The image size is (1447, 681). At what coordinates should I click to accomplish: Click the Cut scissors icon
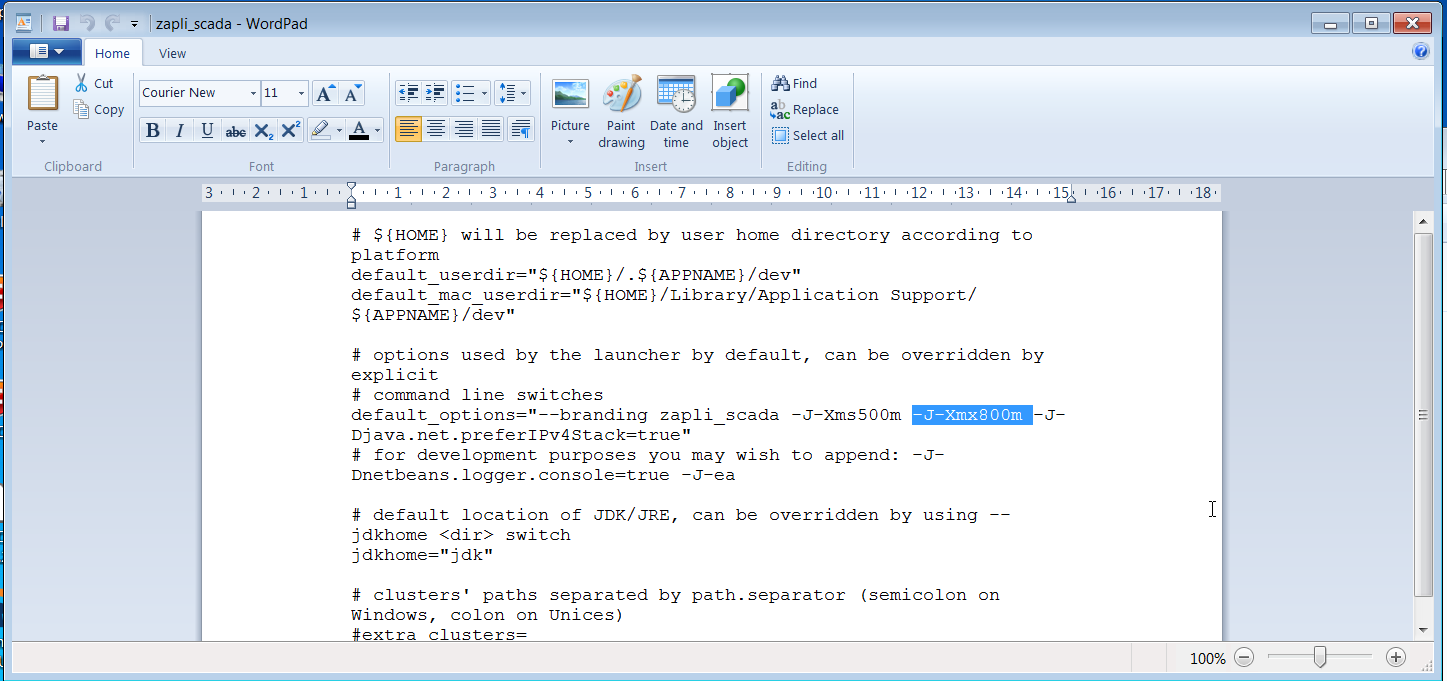82,83
